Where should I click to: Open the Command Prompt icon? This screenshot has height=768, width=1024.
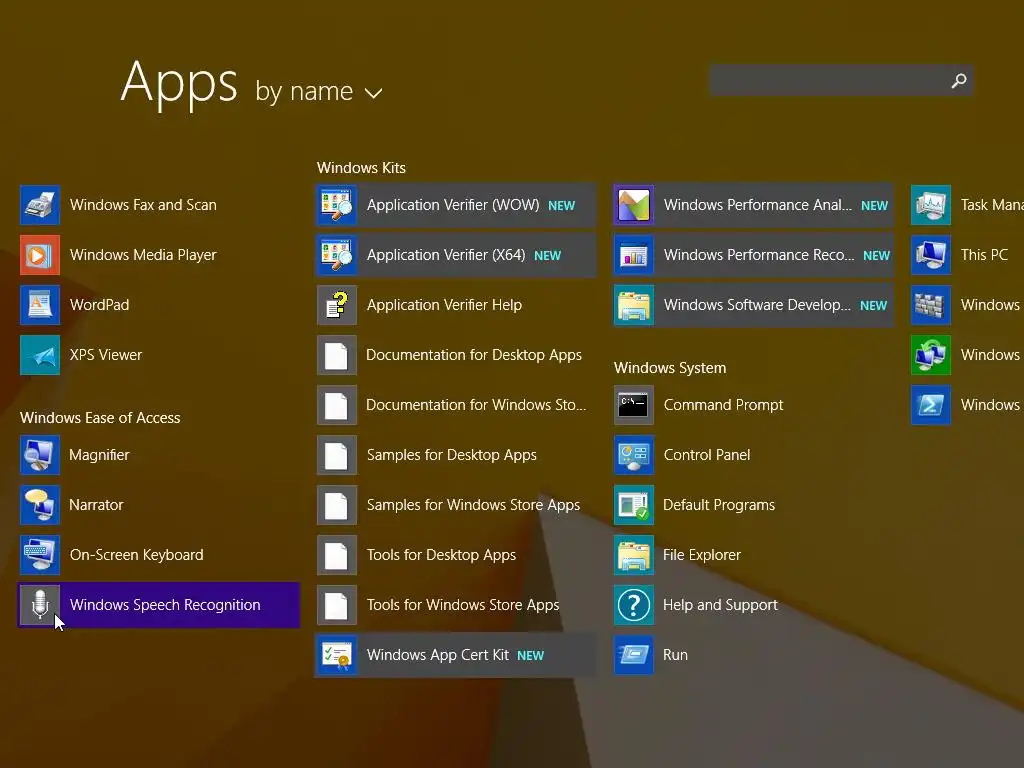point(633,405)
